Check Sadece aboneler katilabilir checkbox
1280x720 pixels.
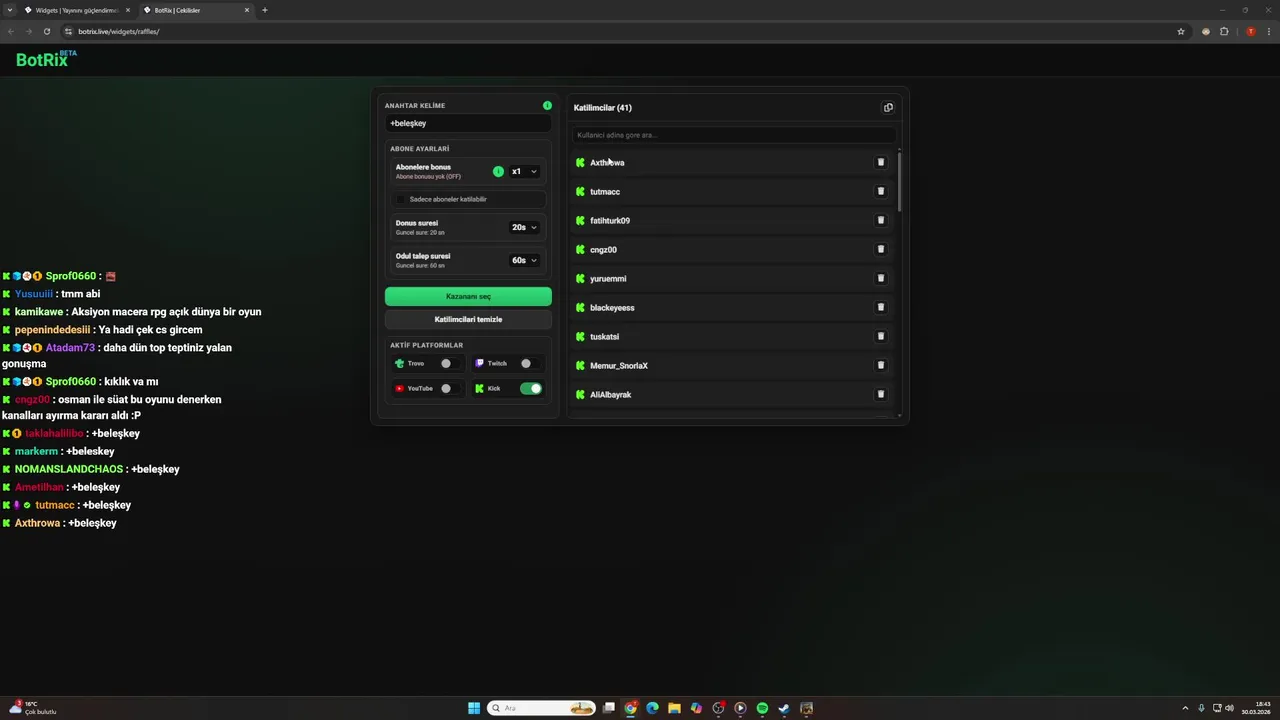pyautogui.click(x=401, y=199)
